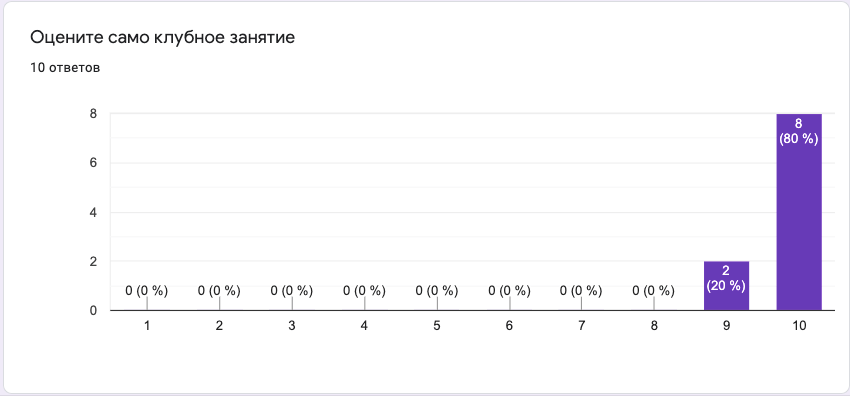Select the '8 (80 %)' bar label

pos(799,132)
